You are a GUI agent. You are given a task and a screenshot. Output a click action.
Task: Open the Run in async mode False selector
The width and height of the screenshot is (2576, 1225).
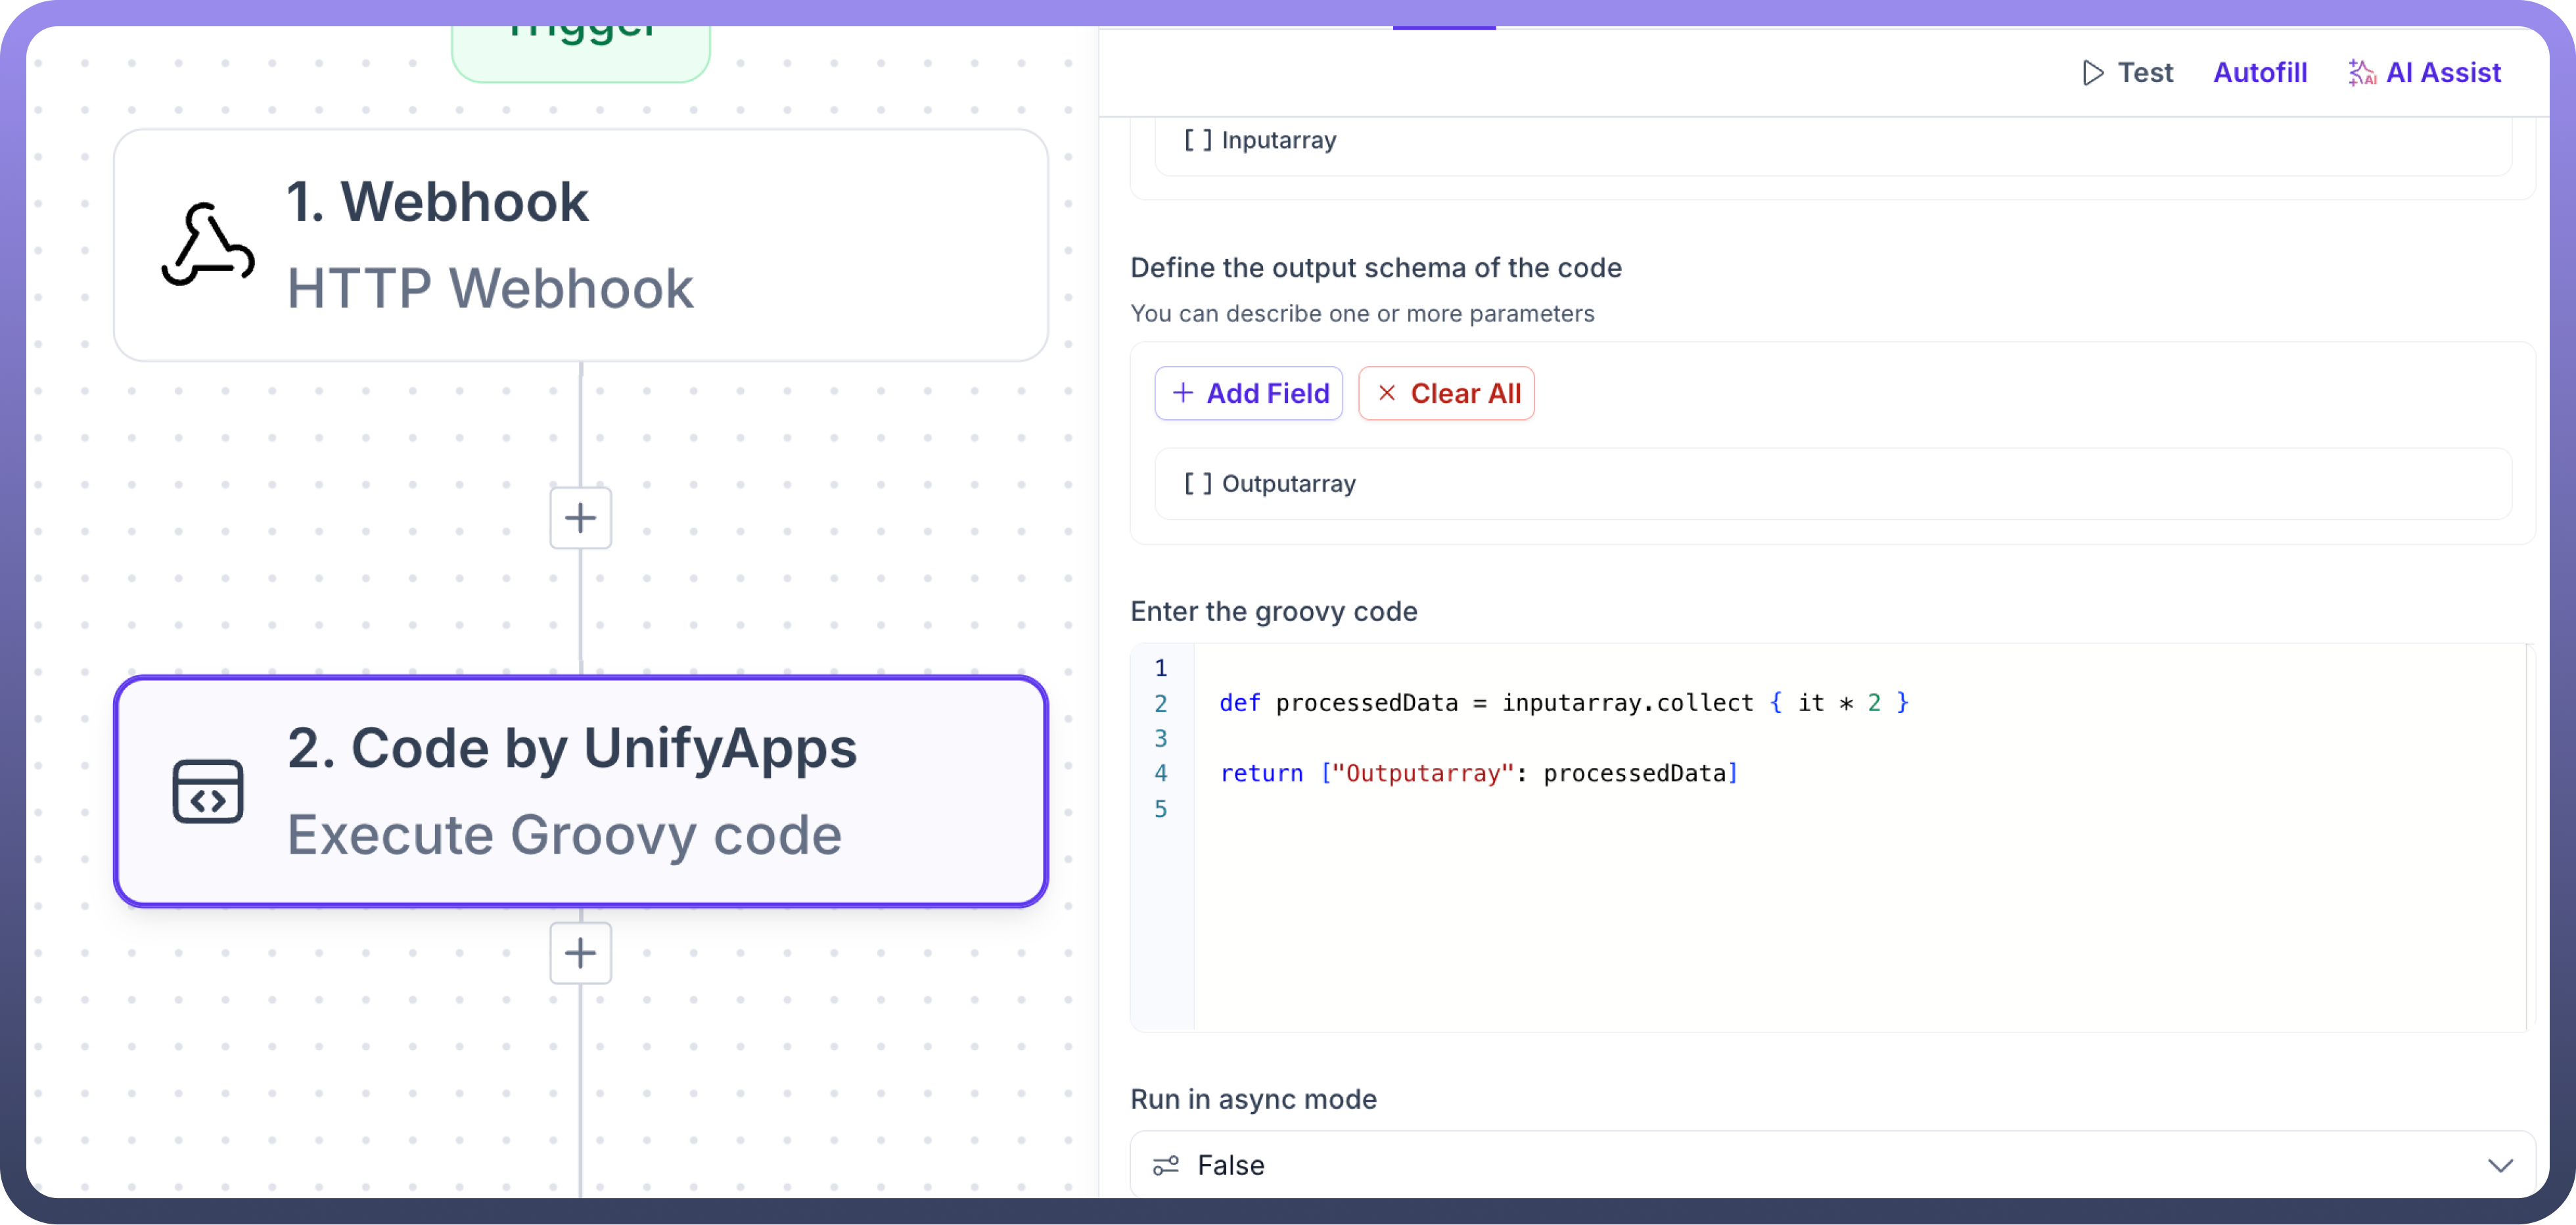click(x=1830, y=1165)
